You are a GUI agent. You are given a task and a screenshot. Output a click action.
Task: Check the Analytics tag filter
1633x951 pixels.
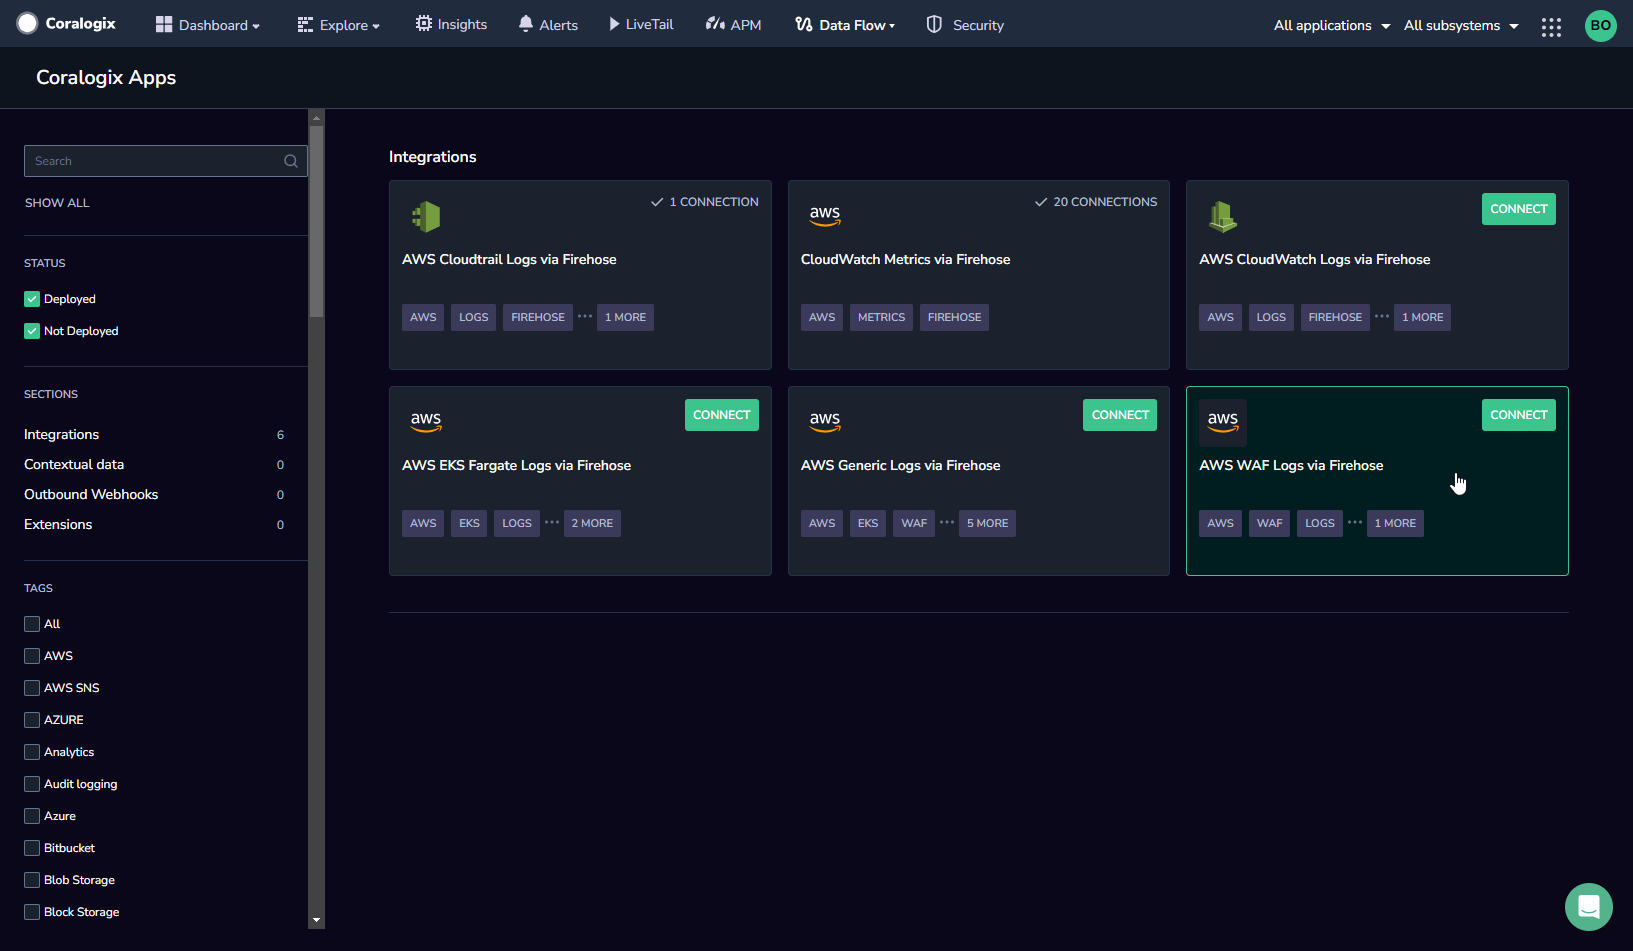click(x=32, y=752)
